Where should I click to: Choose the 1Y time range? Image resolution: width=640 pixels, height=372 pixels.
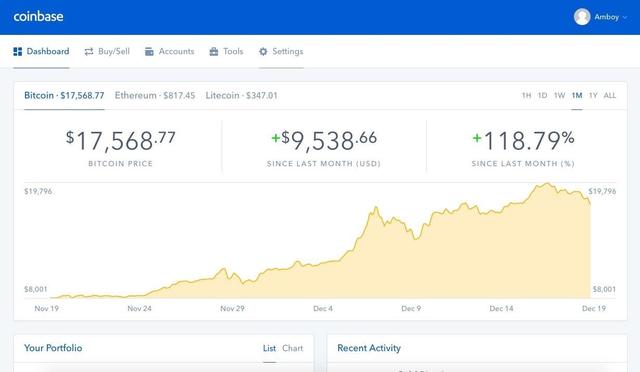(593, 96)
